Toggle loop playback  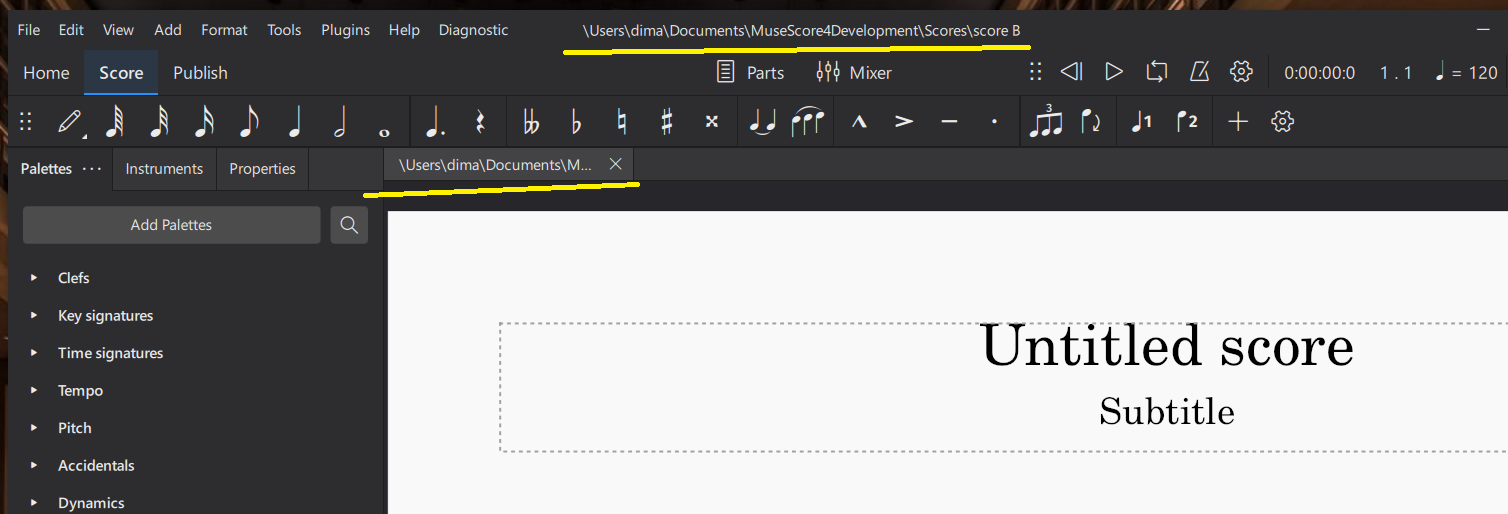pyautogui.click(x=1156, y=72)
